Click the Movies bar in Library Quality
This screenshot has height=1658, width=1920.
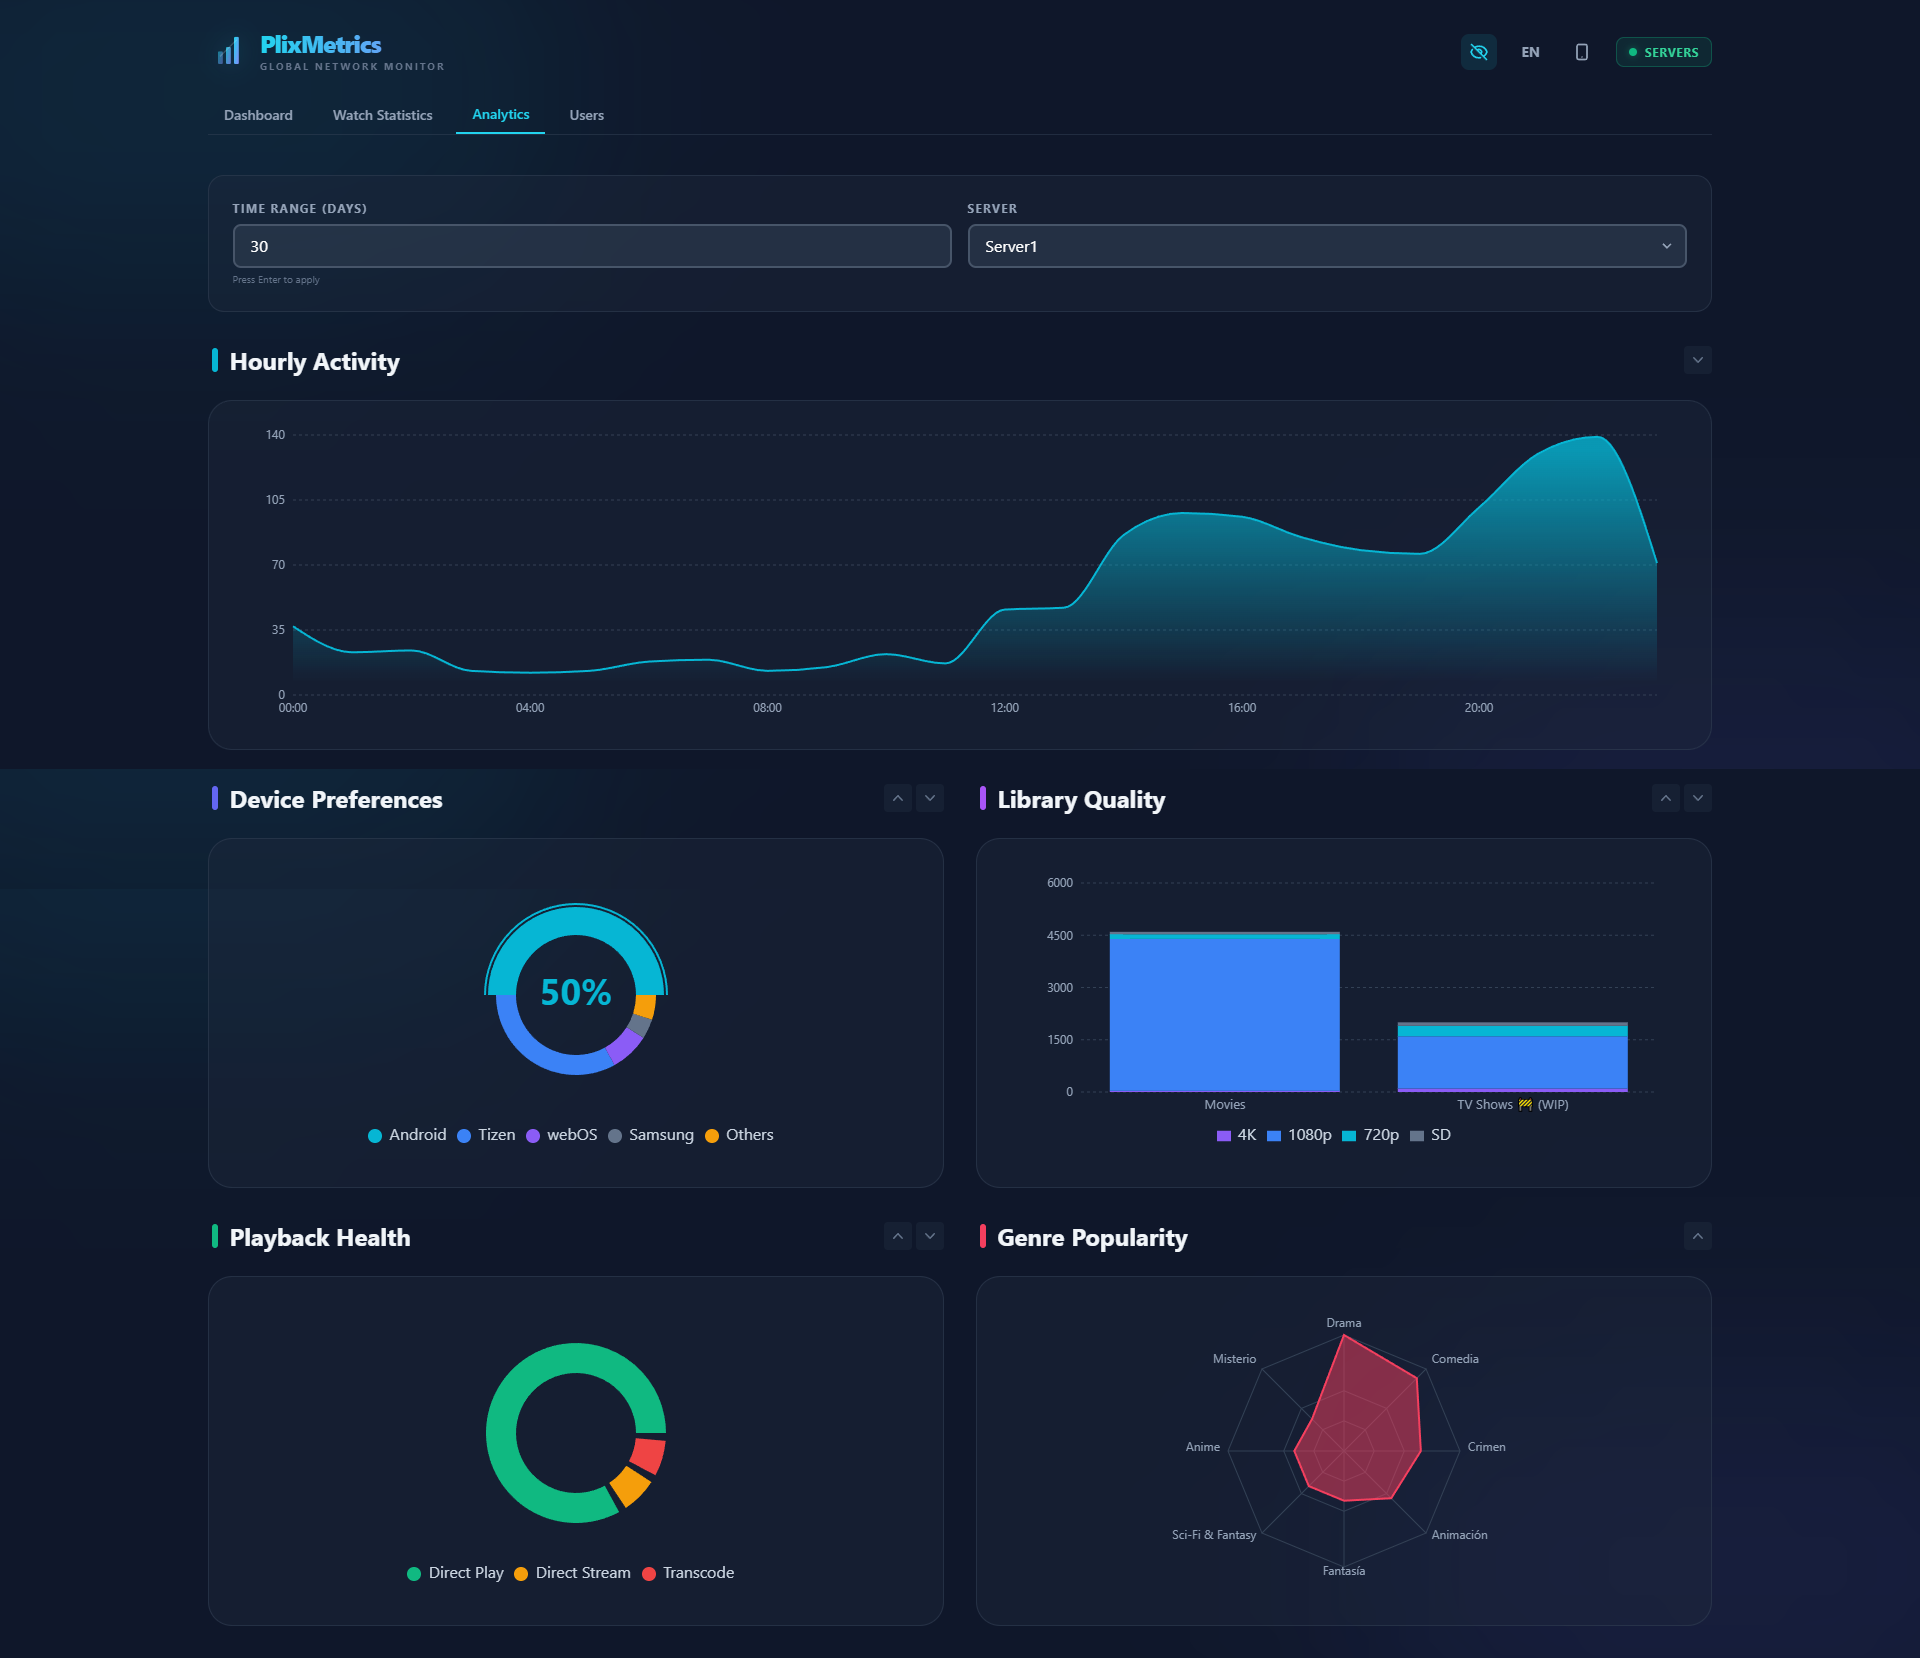1224,1012
